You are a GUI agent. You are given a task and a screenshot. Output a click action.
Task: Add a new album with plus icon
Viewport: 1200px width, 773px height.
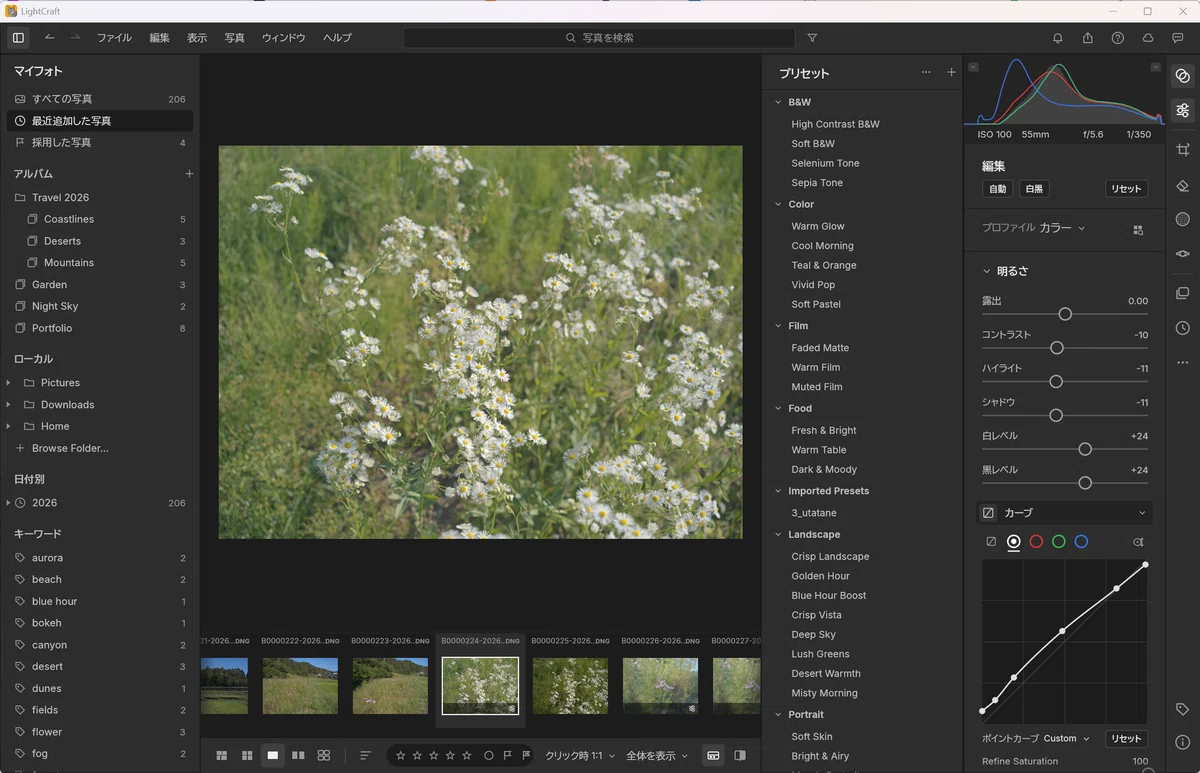click(x=189, y=174)
